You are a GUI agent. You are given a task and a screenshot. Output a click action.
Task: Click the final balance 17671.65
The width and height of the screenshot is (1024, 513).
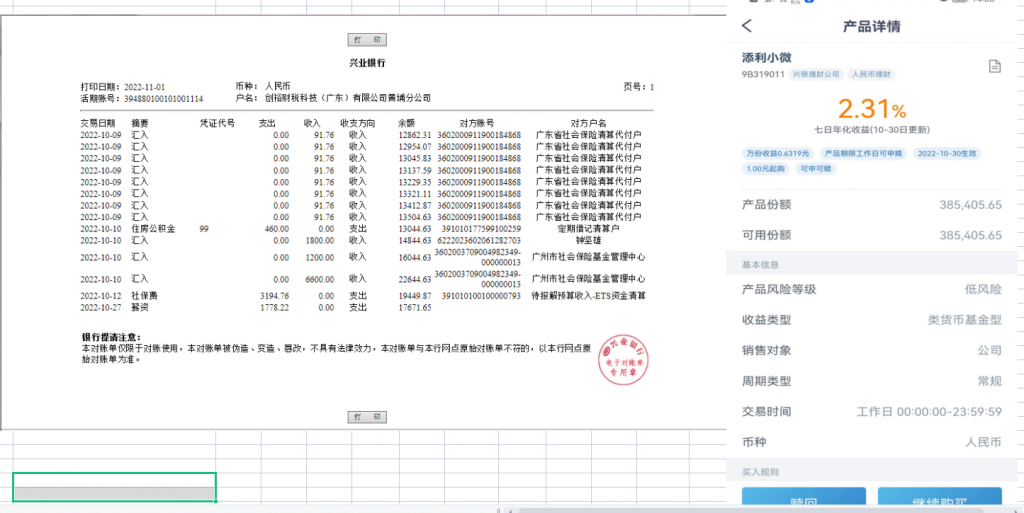415,307
